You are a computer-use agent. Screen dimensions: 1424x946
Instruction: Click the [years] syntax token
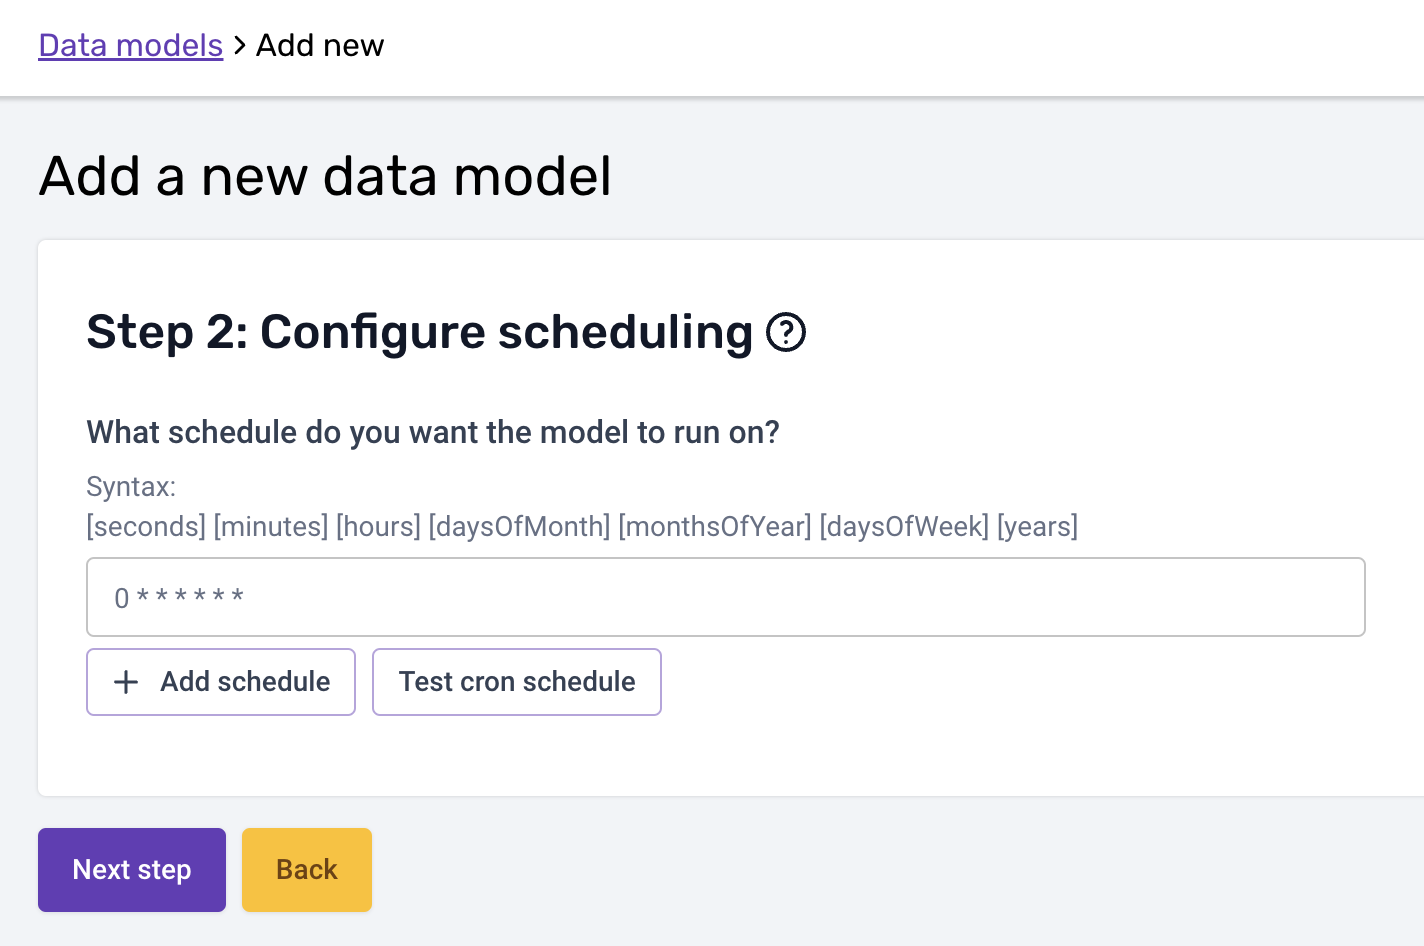(x=1037, y=526)
